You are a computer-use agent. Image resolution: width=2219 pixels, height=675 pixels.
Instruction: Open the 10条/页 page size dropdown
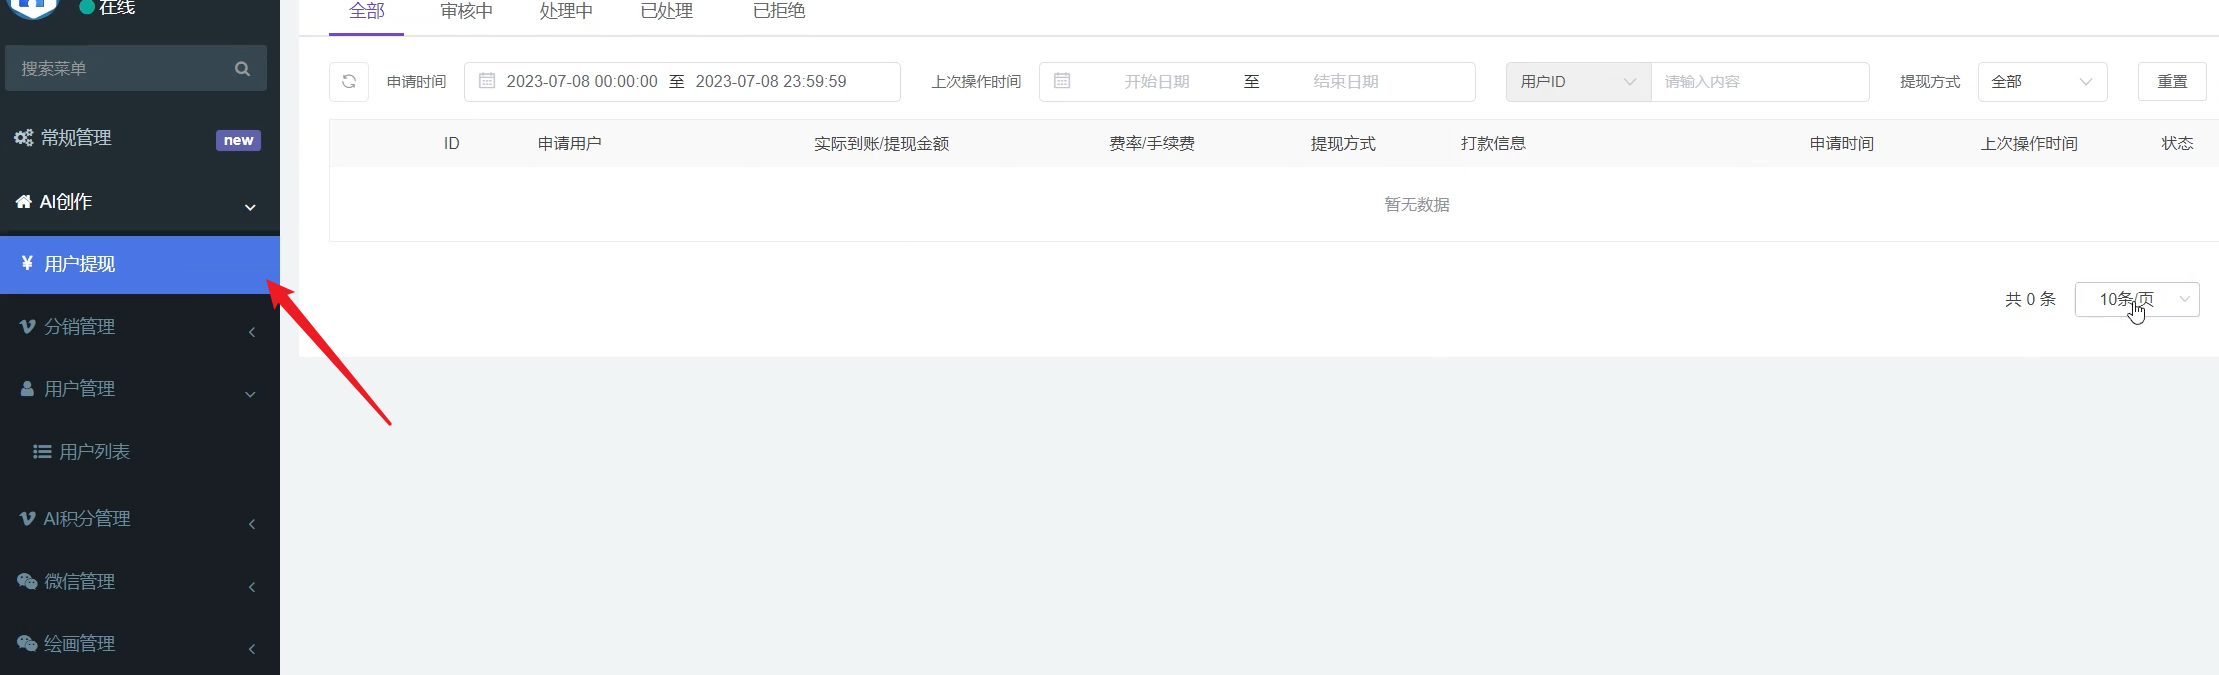click(2137, 299)
